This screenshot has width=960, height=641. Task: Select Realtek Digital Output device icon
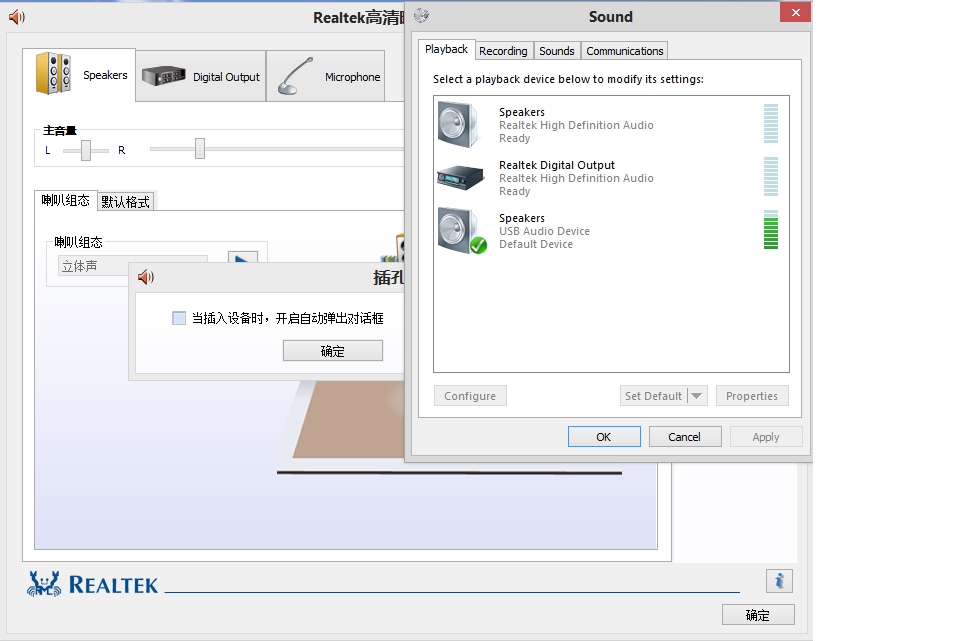click(460, 178)
